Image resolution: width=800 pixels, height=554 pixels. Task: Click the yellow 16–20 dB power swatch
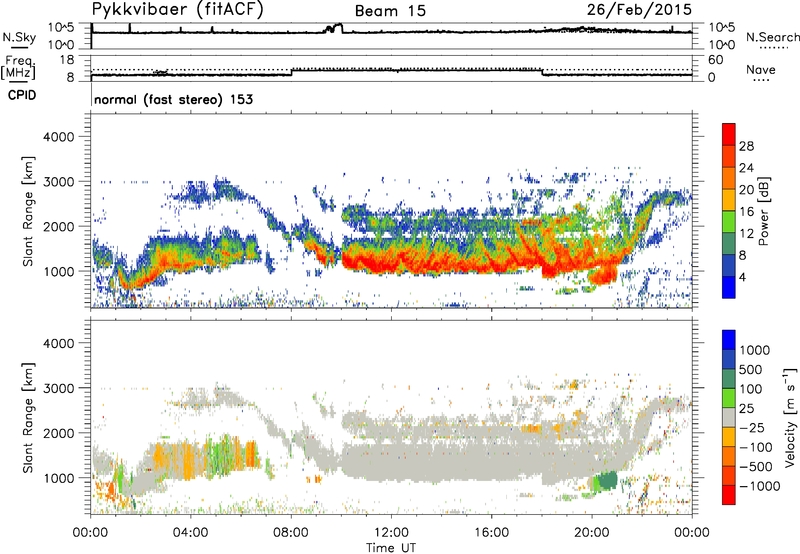(x=729, y=200)
